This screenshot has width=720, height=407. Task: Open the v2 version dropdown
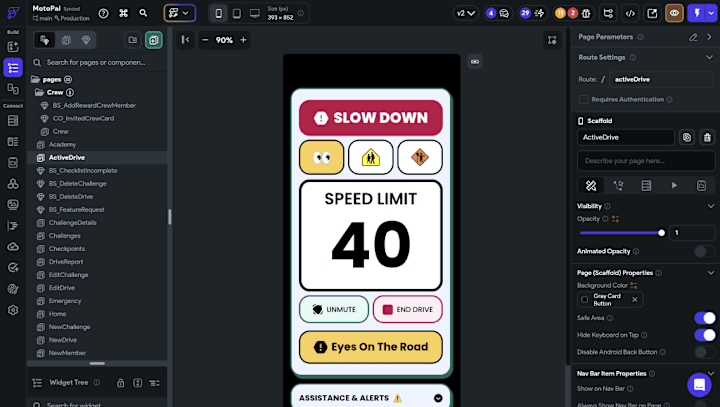tap(465, 13)
